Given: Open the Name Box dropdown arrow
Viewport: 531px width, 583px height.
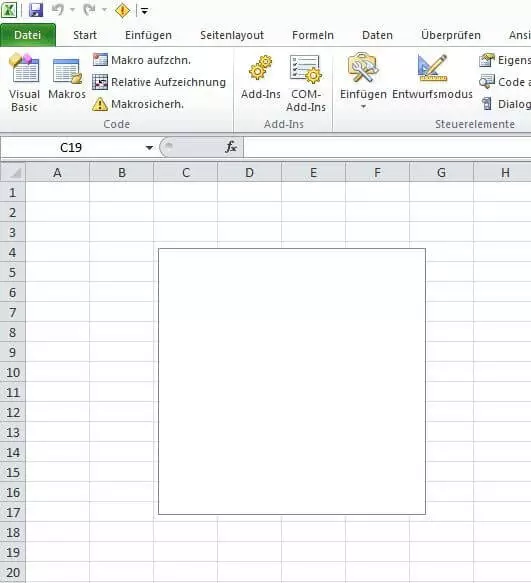Looking at the screenshot, I should tap(149, 148).
